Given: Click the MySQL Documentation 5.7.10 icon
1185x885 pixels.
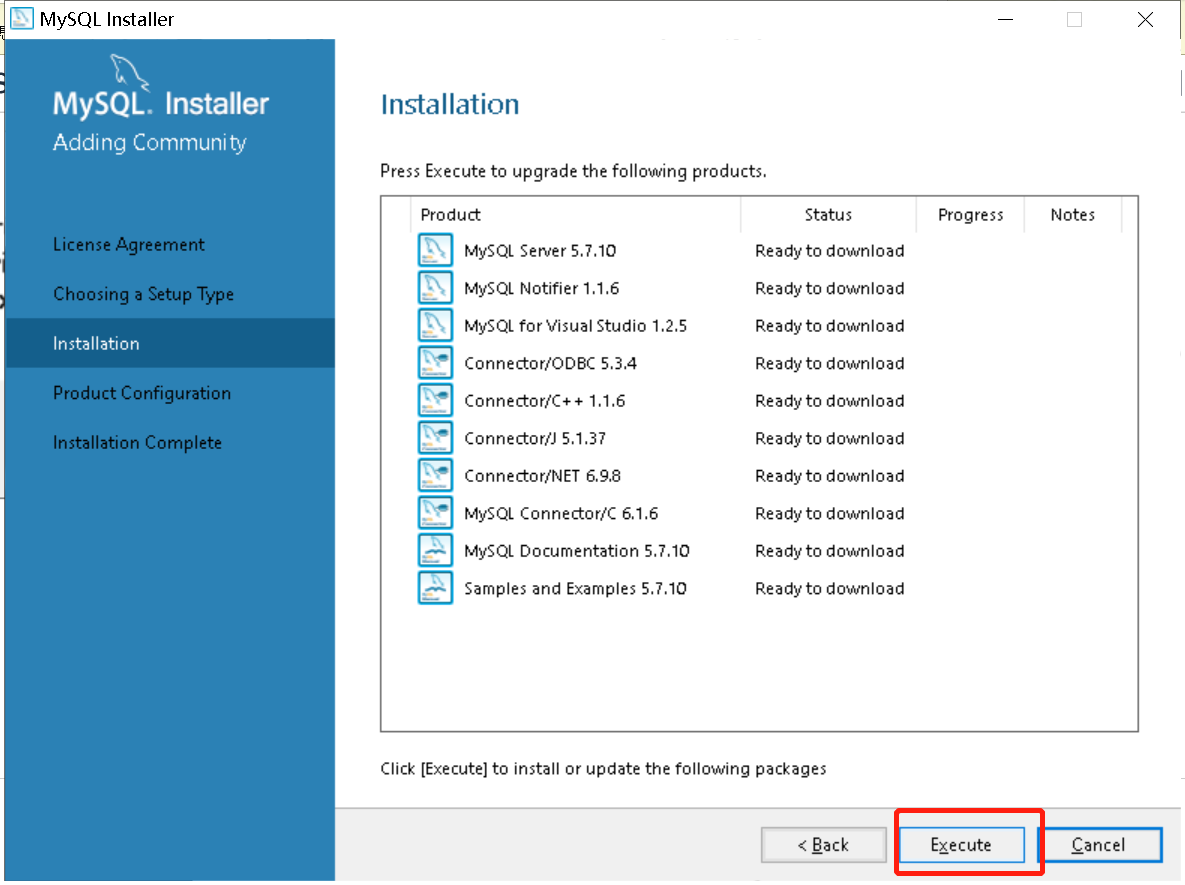Looking at the screenshot, I should [x=435, y=550].
